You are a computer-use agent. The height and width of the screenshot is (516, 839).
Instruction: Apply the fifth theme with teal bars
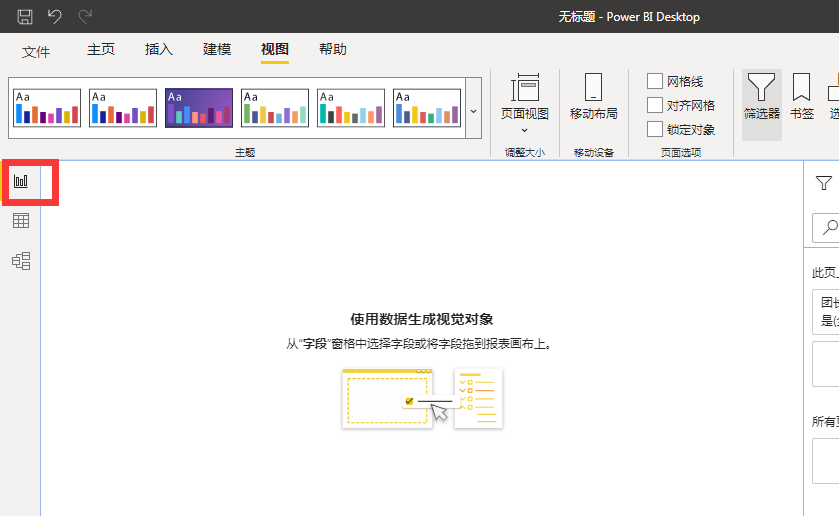tap(351, 108)
